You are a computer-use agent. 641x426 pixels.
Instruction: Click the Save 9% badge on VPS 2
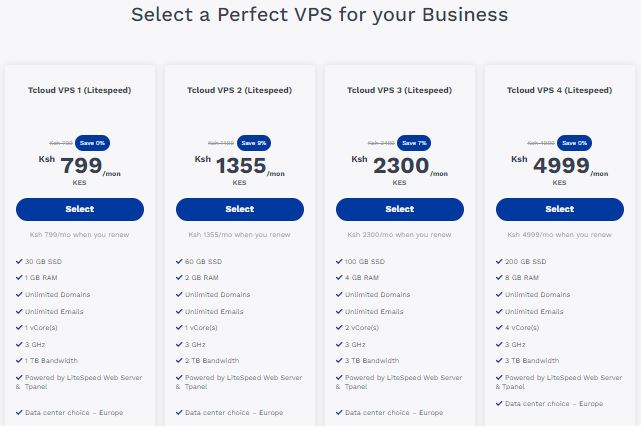(254, 143)
